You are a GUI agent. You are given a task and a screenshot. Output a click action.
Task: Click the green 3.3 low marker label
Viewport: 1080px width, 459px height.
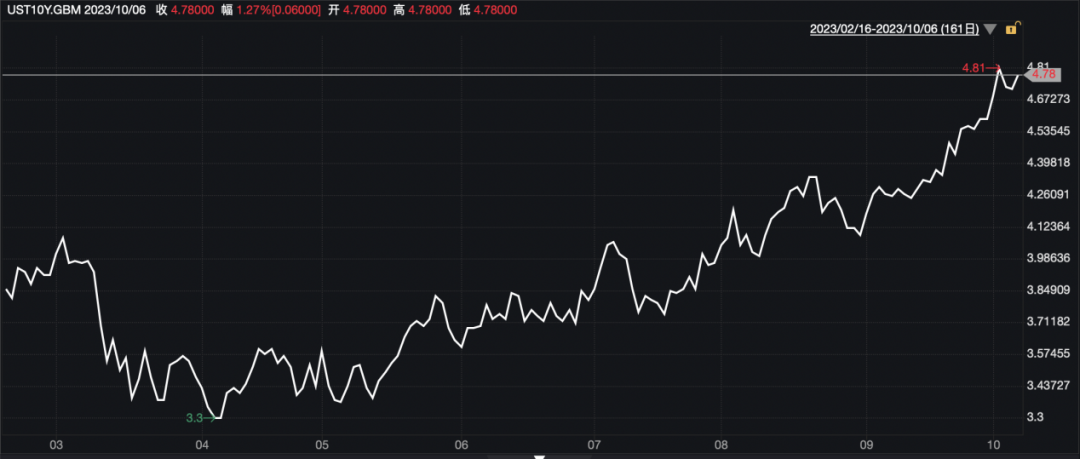click(x=194, y=418)
